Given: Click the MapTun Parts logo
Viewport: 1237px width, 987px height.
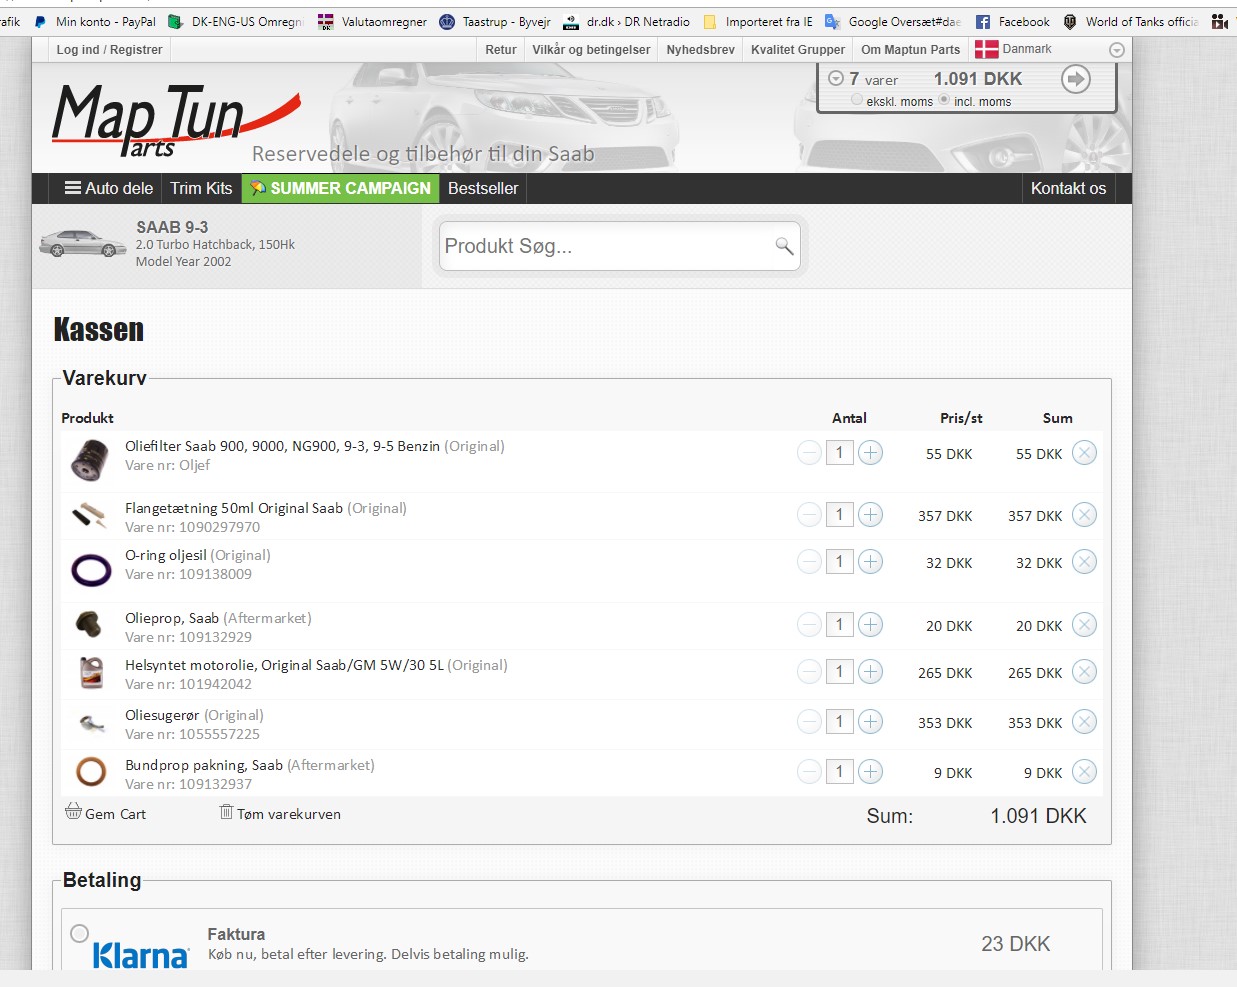Looking at the screenshot, I should 176,120.
